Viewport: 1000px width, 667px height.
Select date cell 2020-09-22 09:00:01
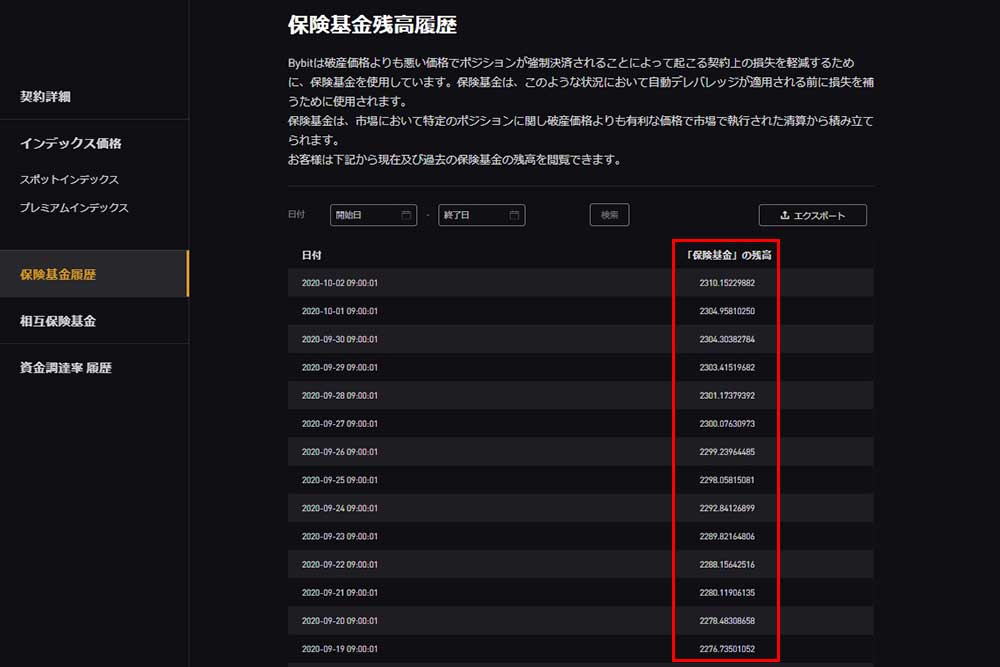[339, 564]
